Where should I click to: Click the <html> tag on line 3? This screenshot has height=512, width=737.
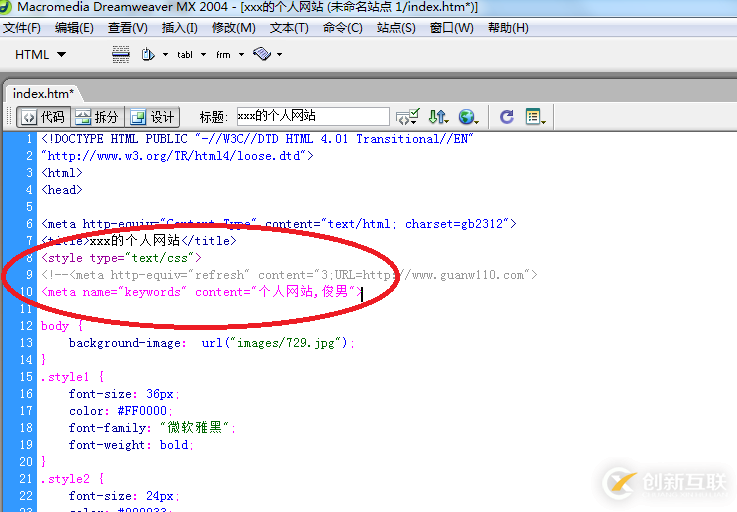pyautogui.click(x=62, y=173)
